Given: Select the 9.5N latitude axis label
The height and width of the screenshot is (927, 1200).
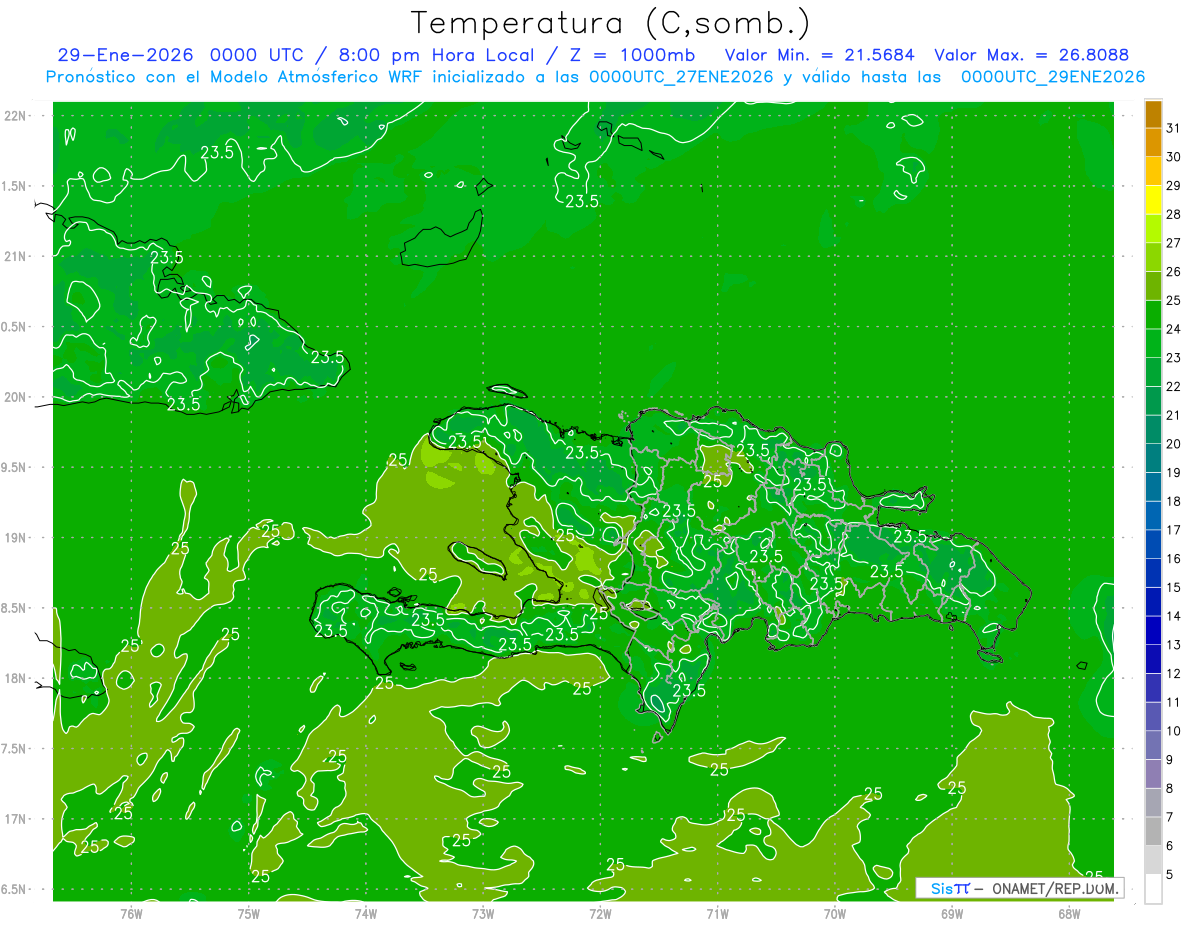Looking at the screenshot, I should point(15,467).
